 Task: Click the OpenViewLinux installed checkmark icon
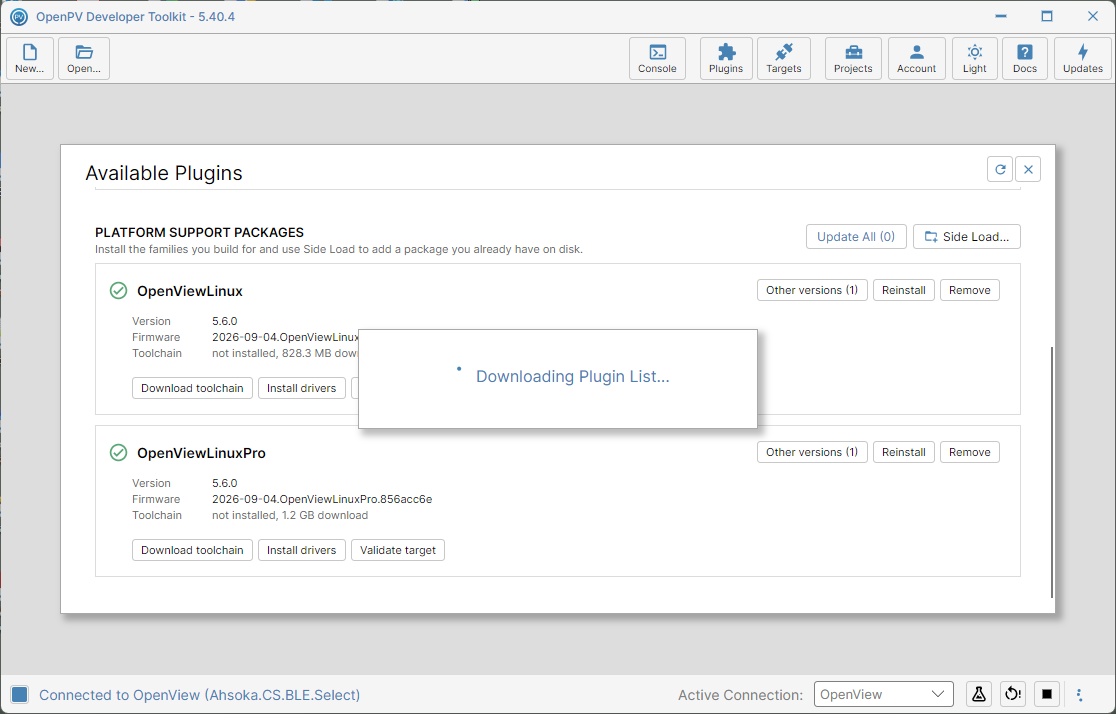pyautogui.click(x=118, y=290)
